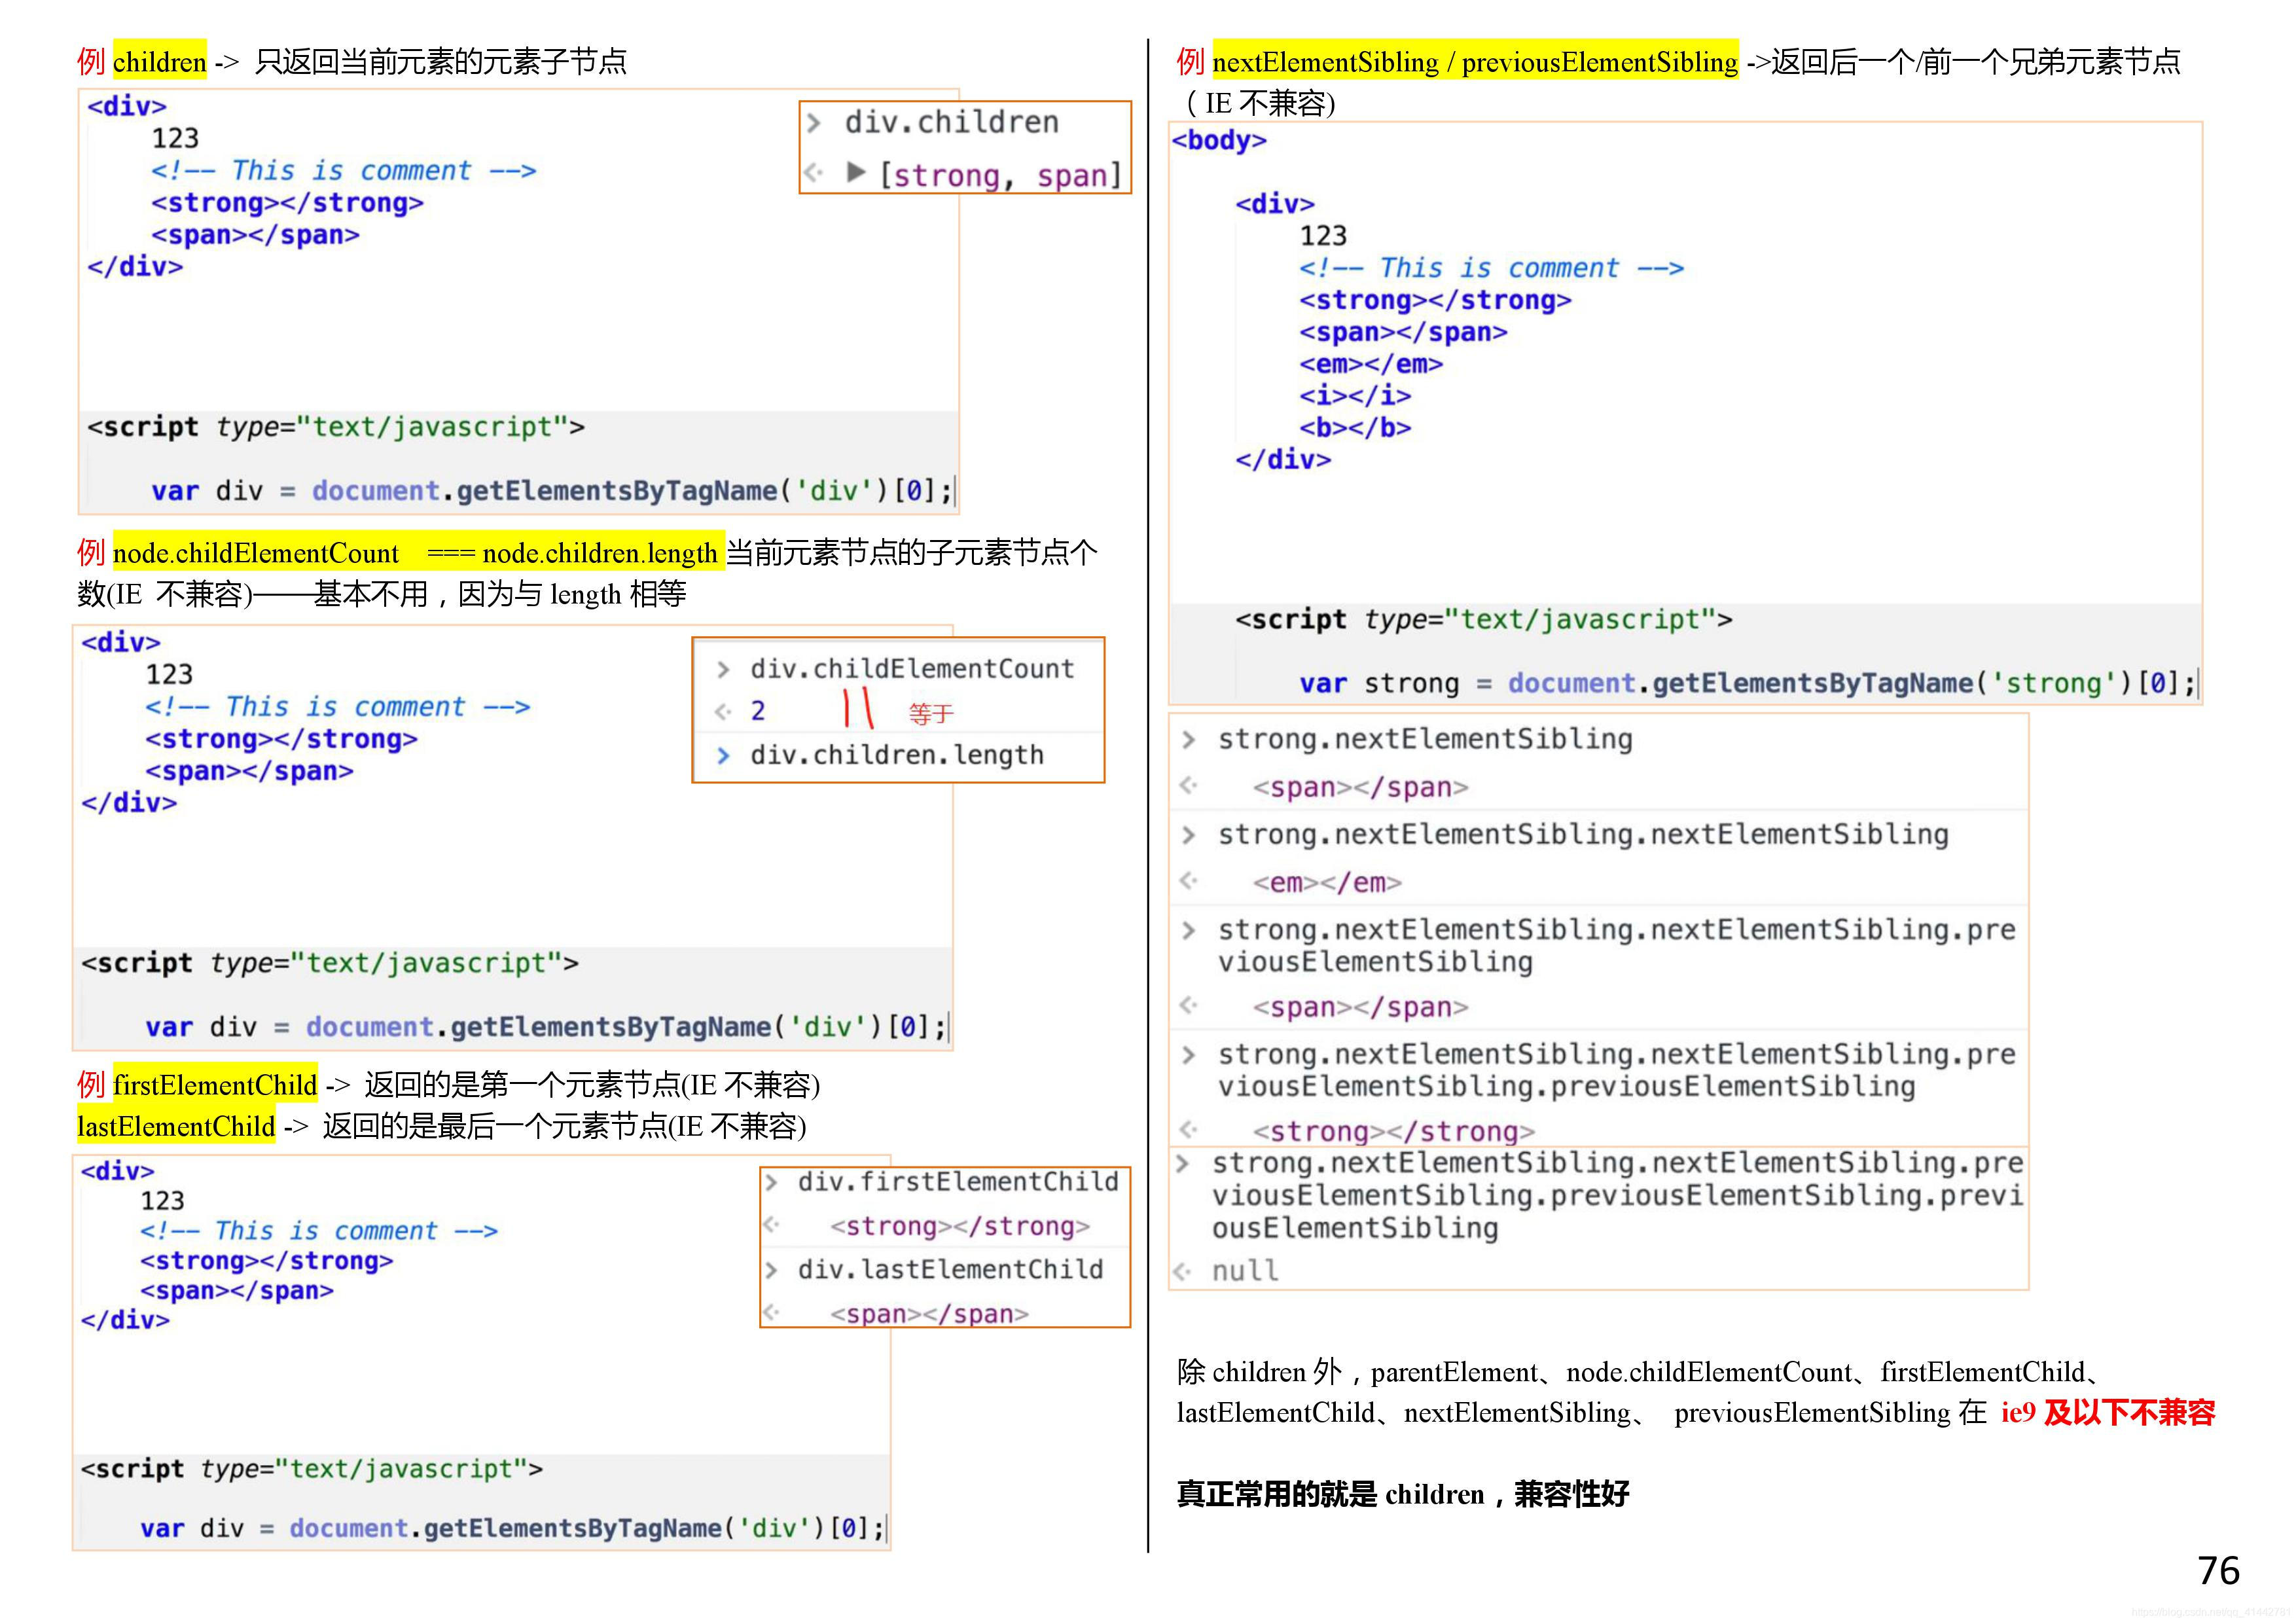Click the highlighted lastElementChild heading

pyautogui.click(x=176, y=1127)
